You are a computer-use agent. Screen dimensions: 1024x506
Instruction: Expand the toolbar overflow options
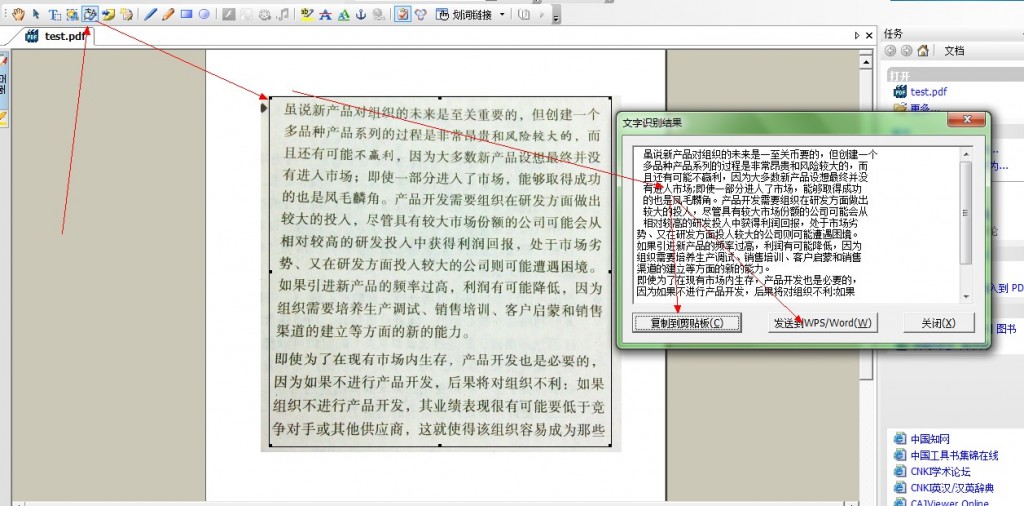click(556, 16)
